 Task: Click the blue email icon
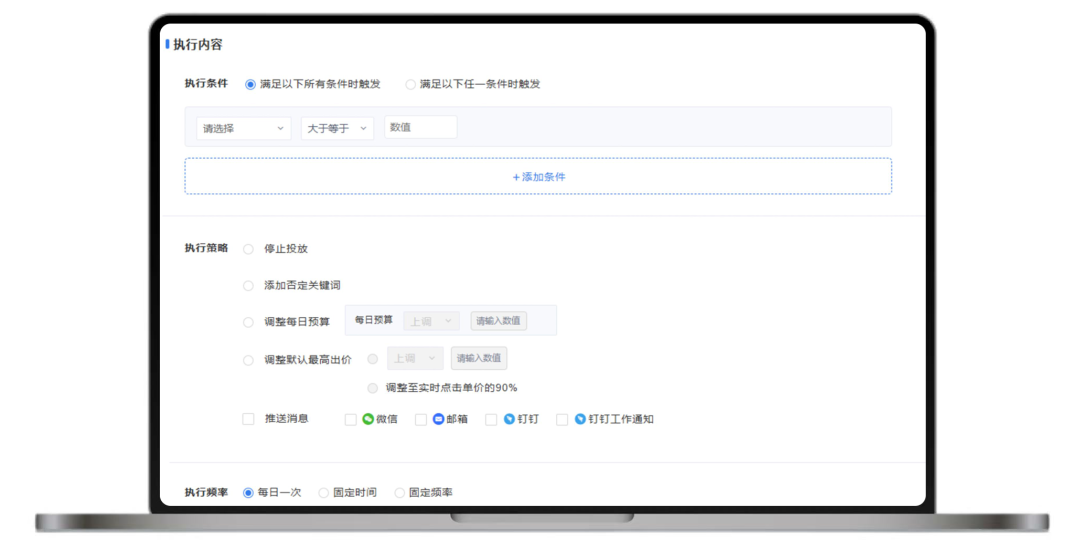[x=438, y=419]
